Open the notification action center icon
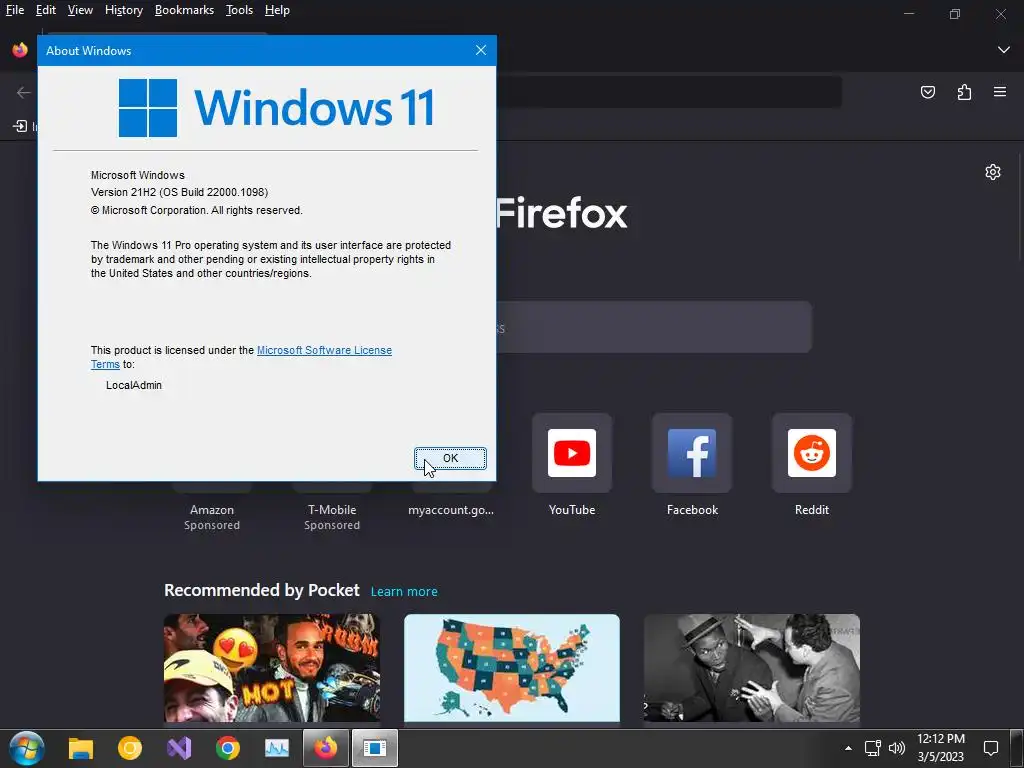The width and height of the screenshot is (1024, 768). coord(991,748)
